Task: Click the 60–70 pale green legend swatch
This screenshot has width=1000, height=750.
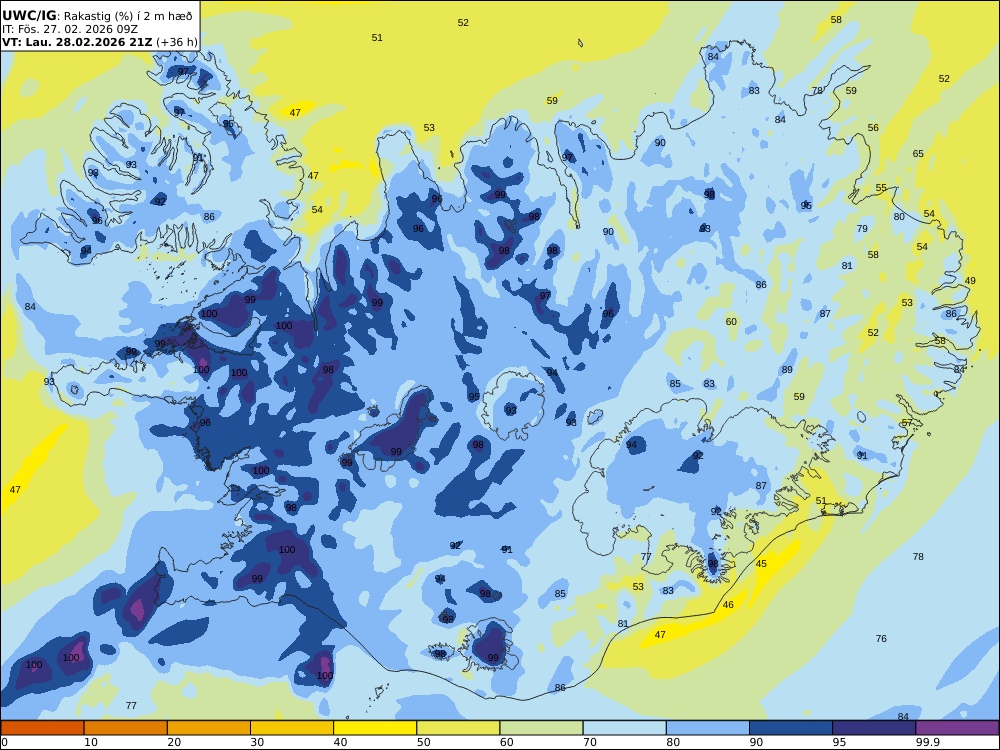Action: point(541,728)
